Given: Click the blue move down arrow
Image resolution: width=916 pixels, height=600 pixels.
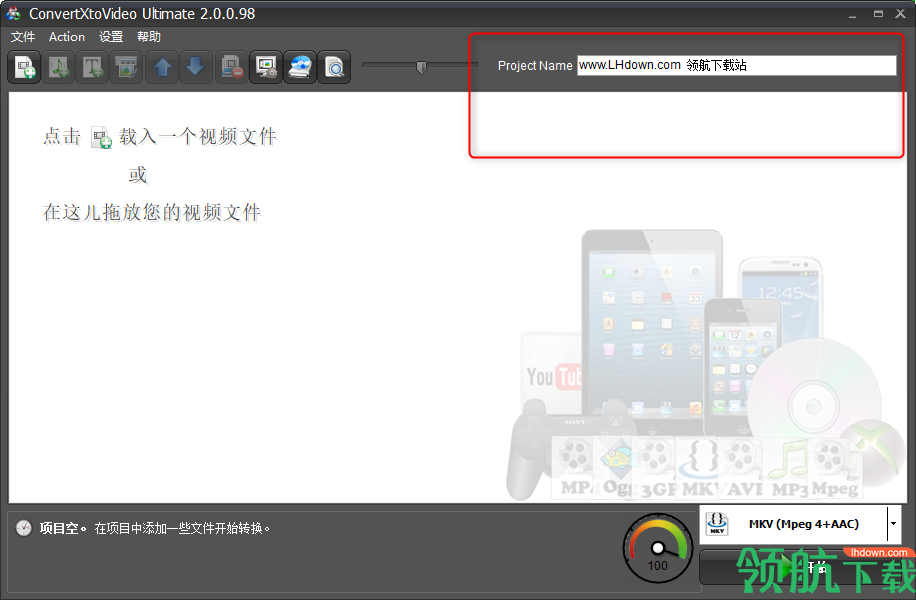Looking at the screenshot, I should pos(196,68).
